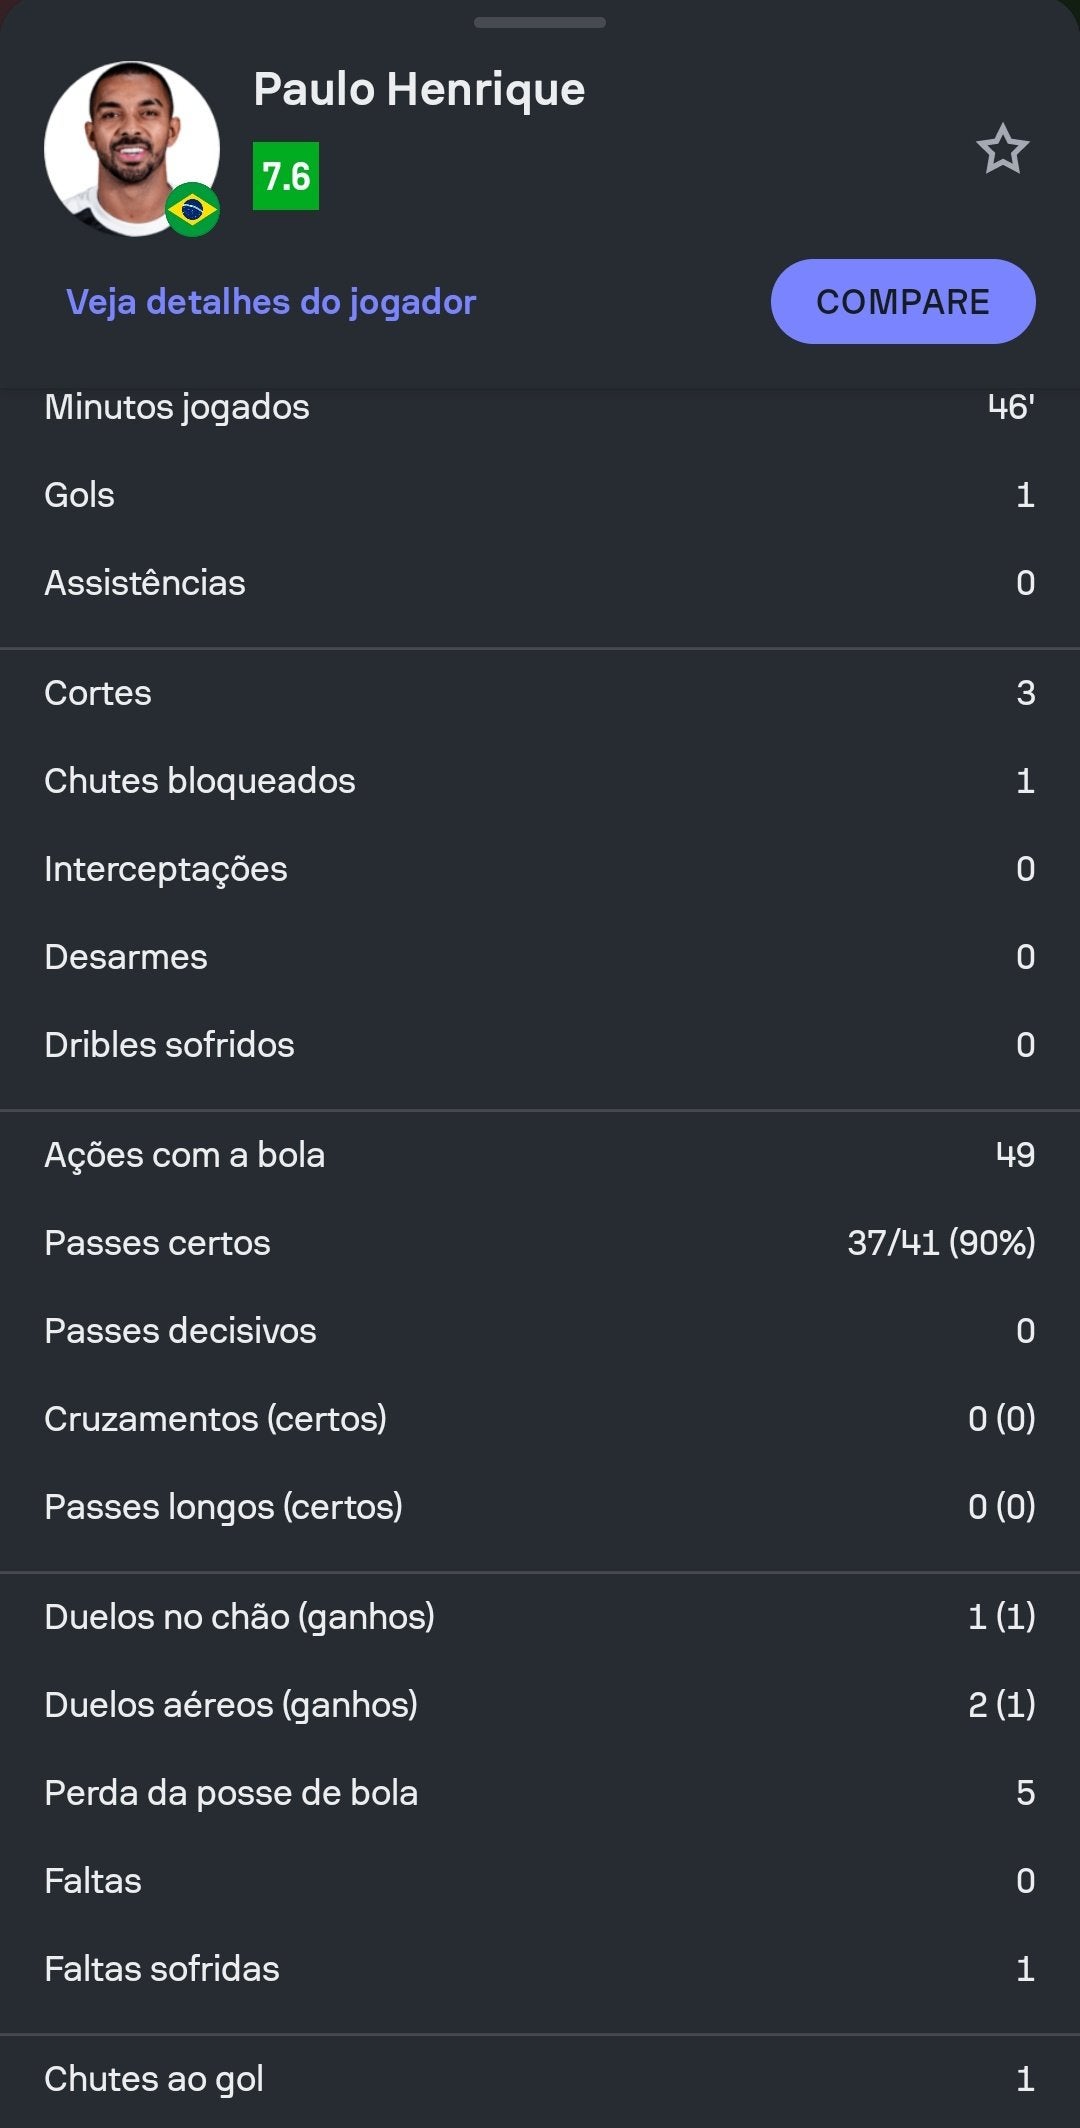
Task: Select the Gols stat row
Action: 540,495
